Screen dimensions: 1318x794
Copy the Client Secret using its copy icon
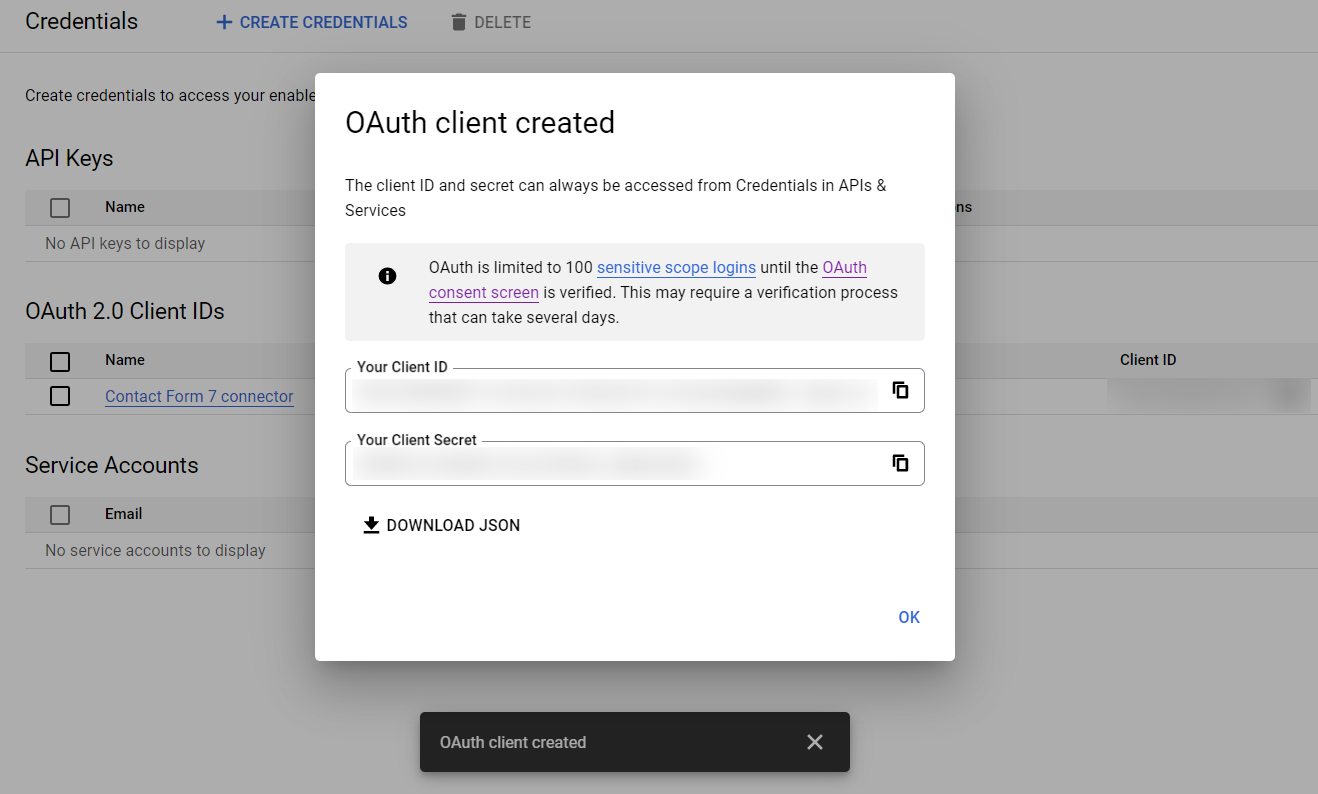tap(900, 463)
